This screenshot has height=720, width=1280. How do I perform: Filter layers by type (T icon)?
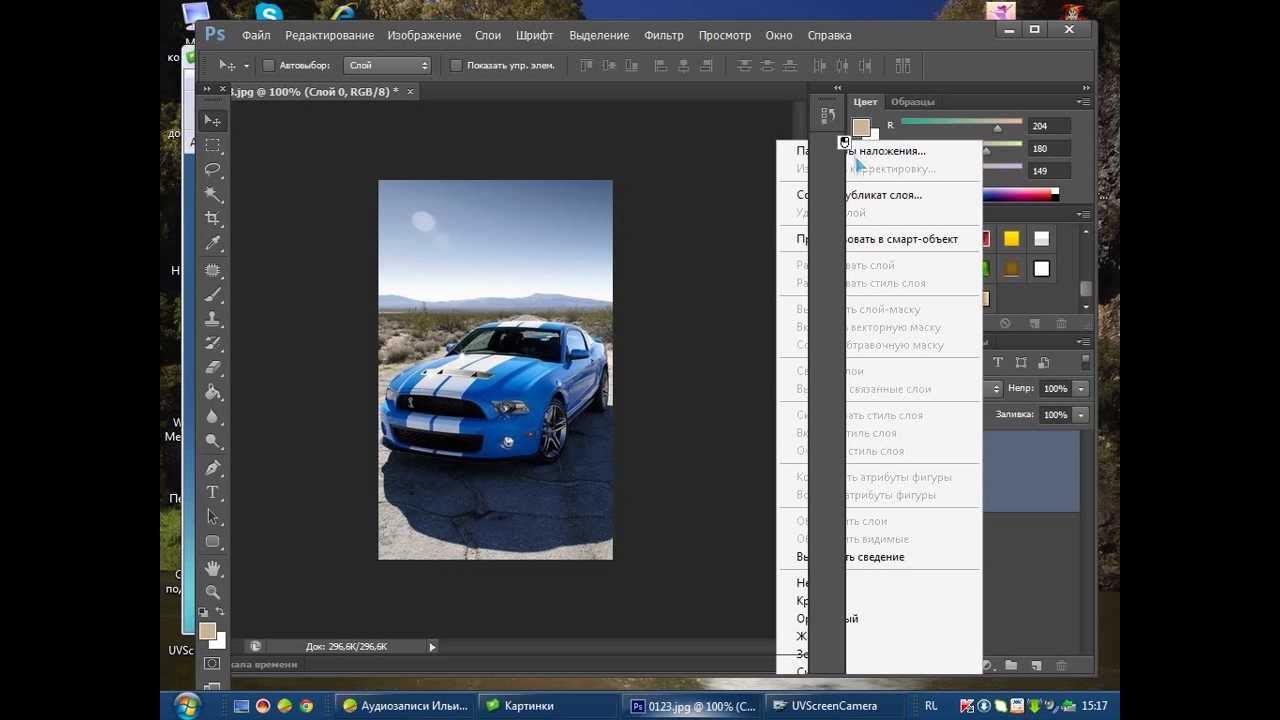click(x=997, y=362)
